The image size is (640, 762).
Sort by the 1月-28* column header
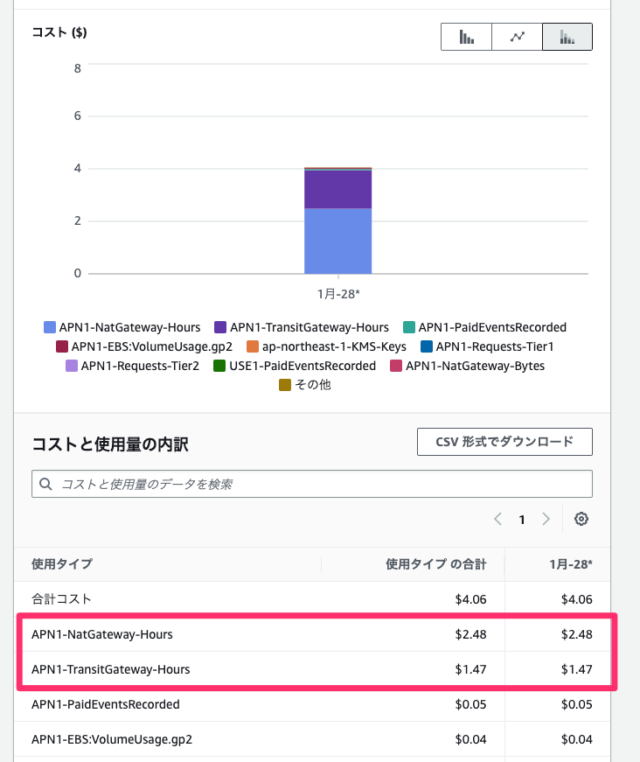(x=569, y=564)
